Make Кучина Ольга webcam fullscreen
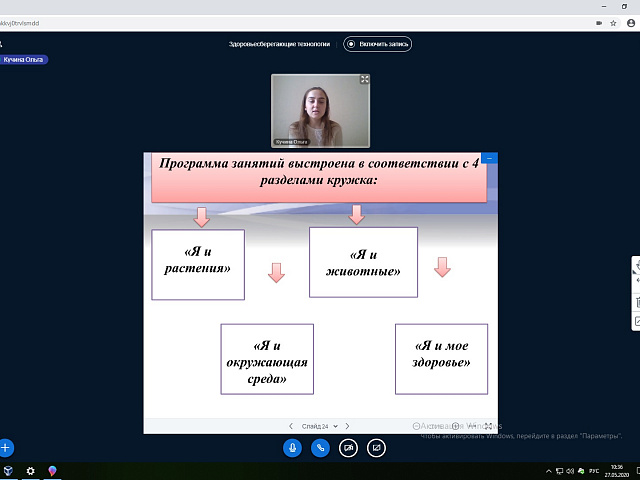The image size is (640, 480). (x=364, y=80)
